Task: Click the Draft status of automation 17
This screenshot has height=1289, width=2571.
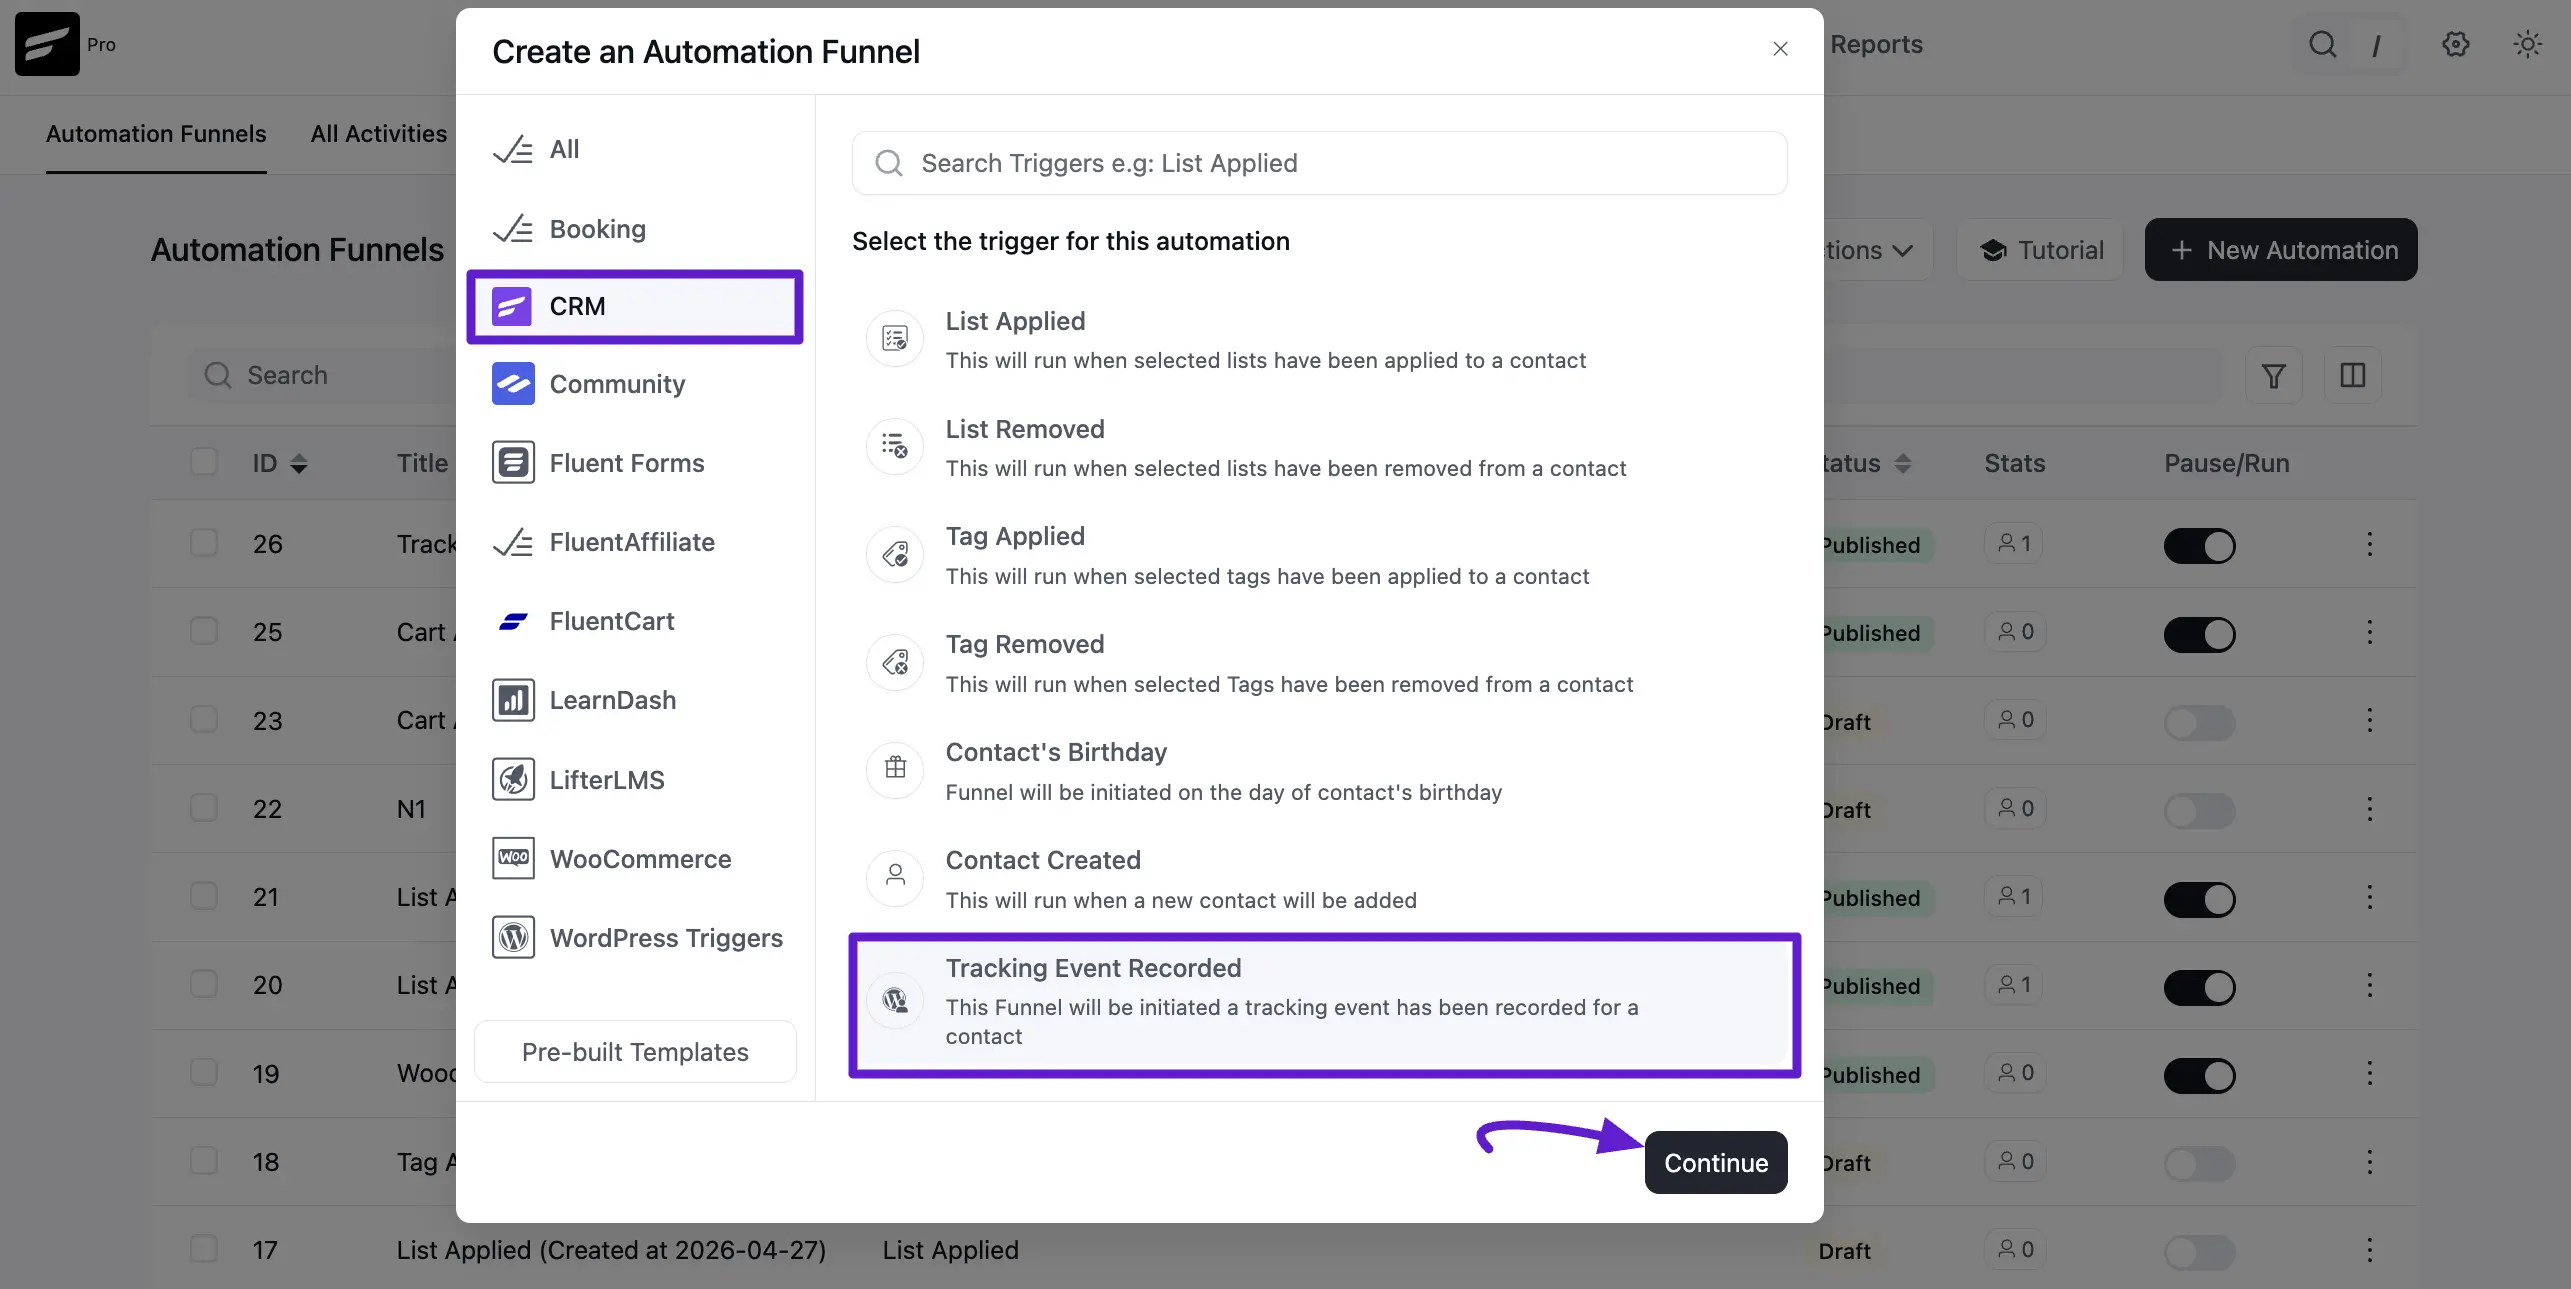Action: point(1845,1251)
